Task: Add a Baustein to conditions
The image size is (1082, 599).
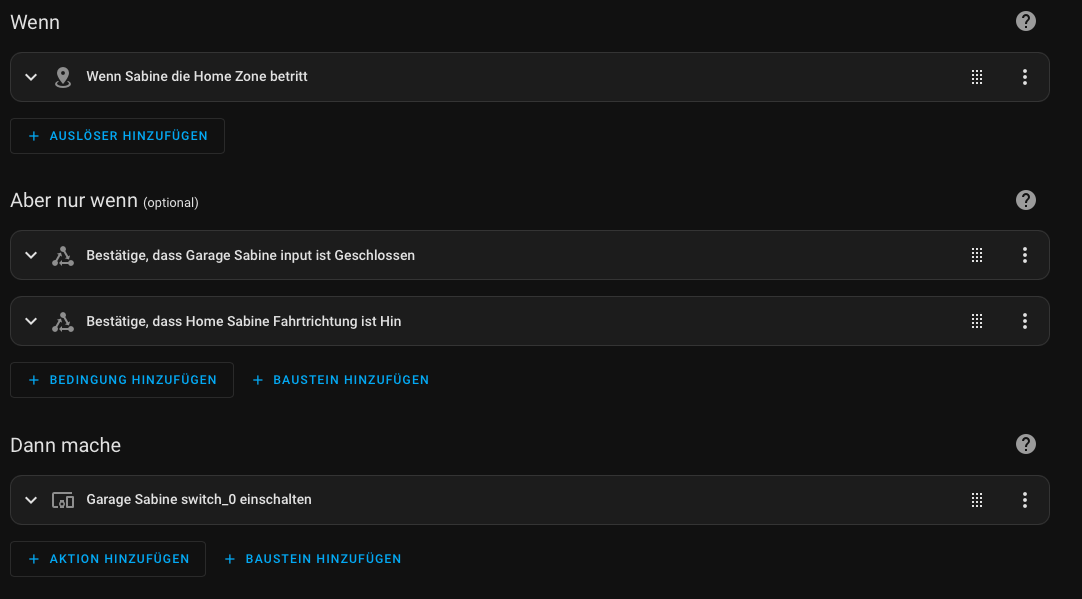Action: [341, 380]
